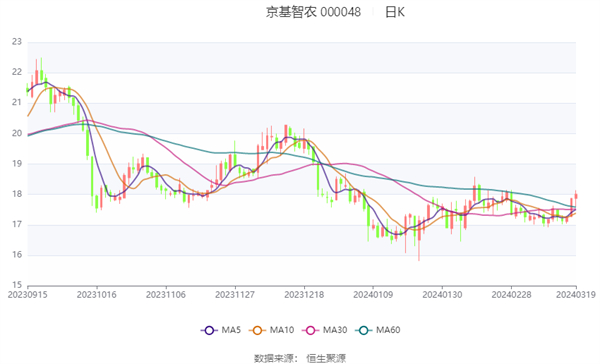Toggle the MA10 legend series
The image size is (600, 364).
[271, 330]
